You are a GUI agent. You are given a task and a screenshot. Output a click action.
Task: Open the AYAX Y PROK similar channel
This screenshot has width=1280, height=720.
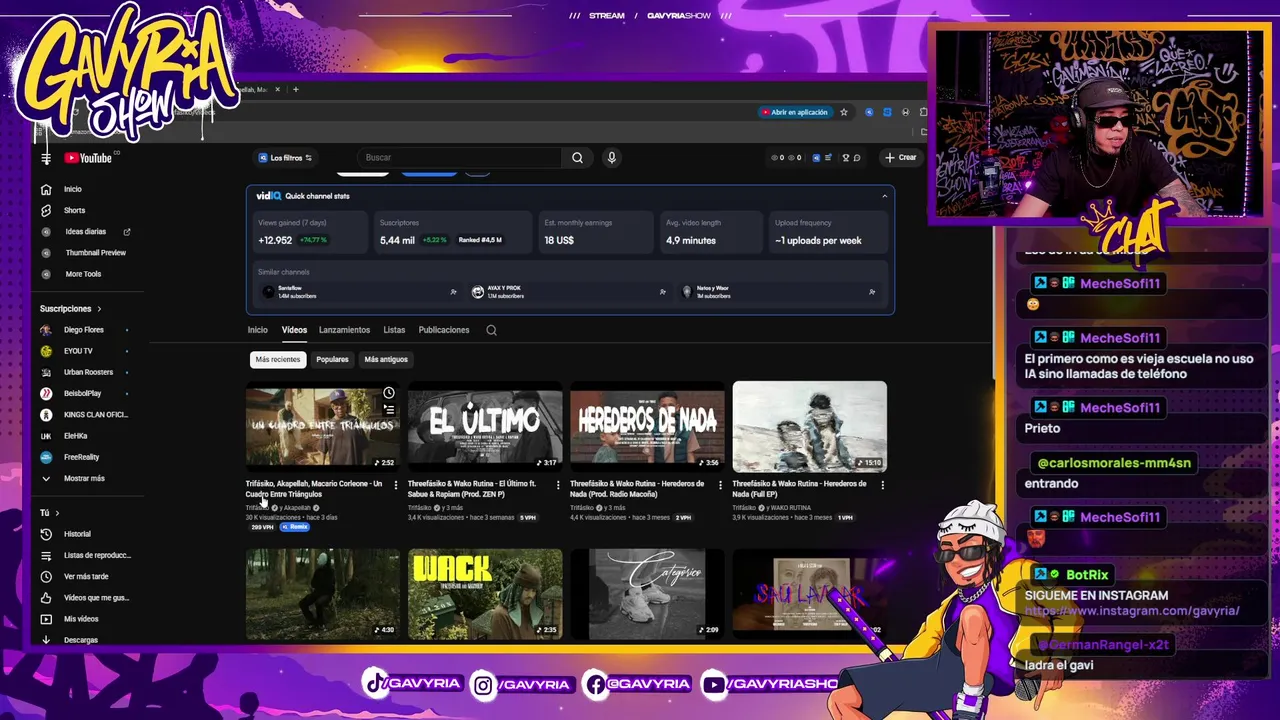pos(568,292)
